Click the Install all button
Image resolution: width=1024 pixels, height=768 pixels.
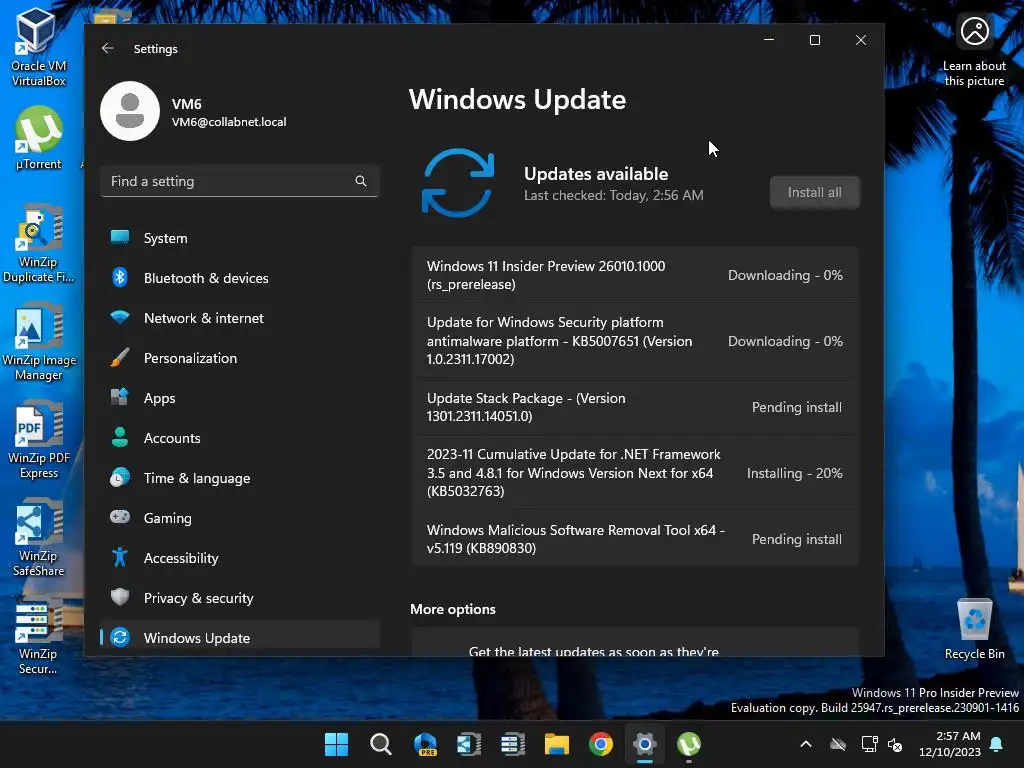(x=814, y=192)
